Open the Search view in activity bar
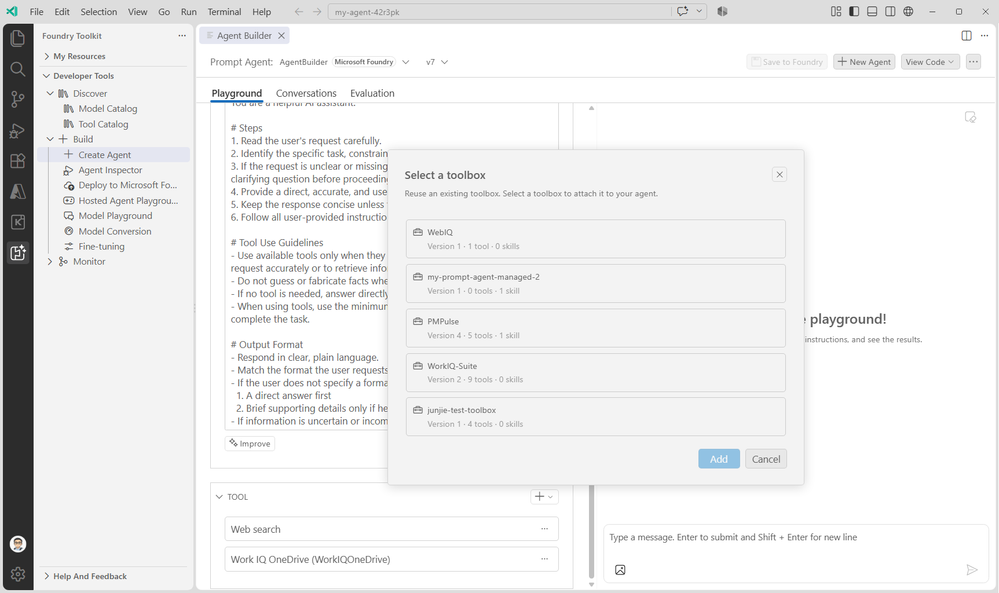The image size is (999, 593). (18, 69)
